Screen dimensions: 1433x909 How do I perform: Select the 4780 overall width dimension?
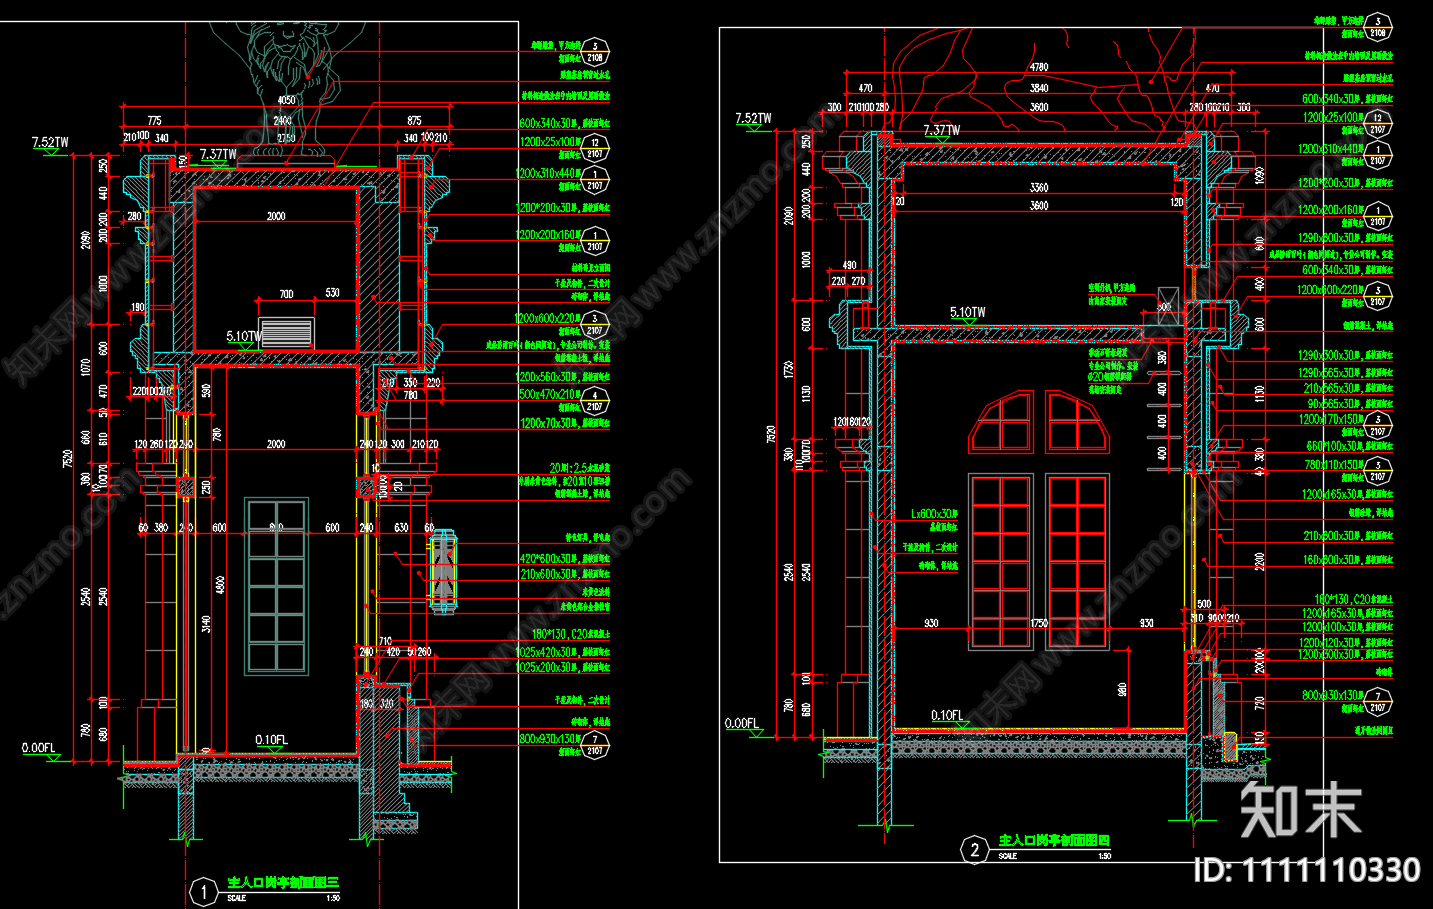1039,67
